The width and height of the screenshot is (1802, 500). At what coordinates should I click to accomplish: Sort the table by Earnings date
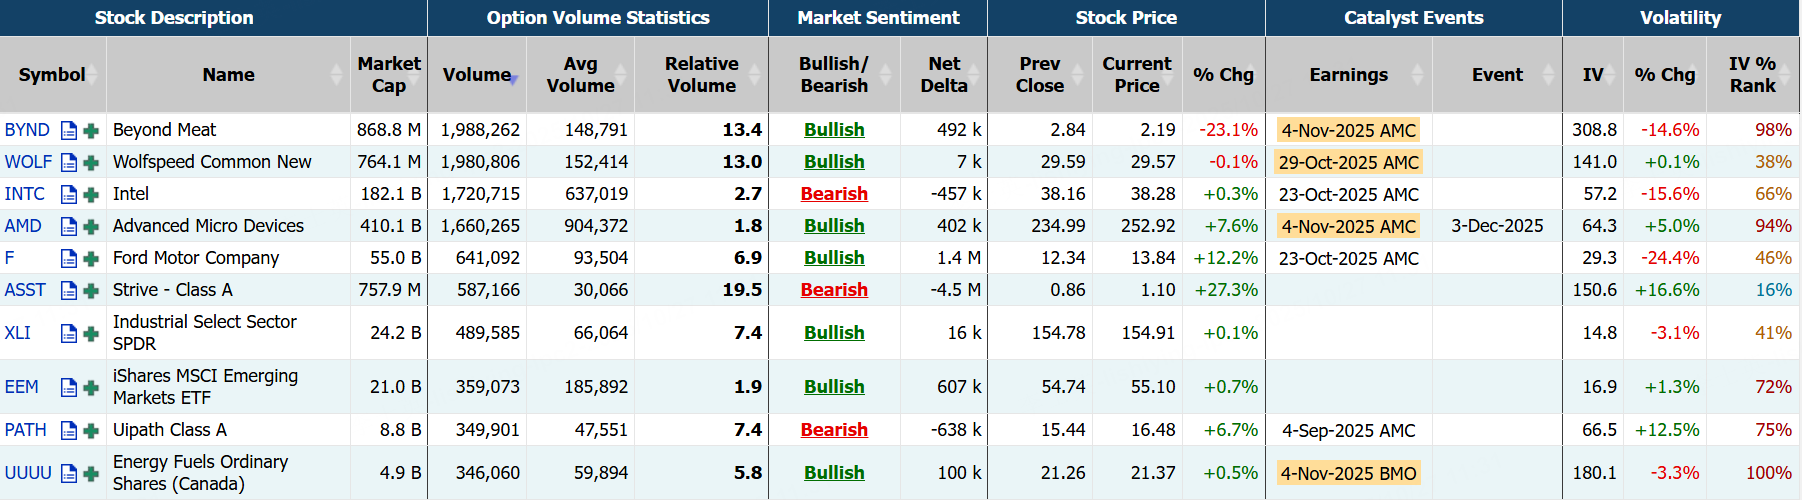(1348, 75)
